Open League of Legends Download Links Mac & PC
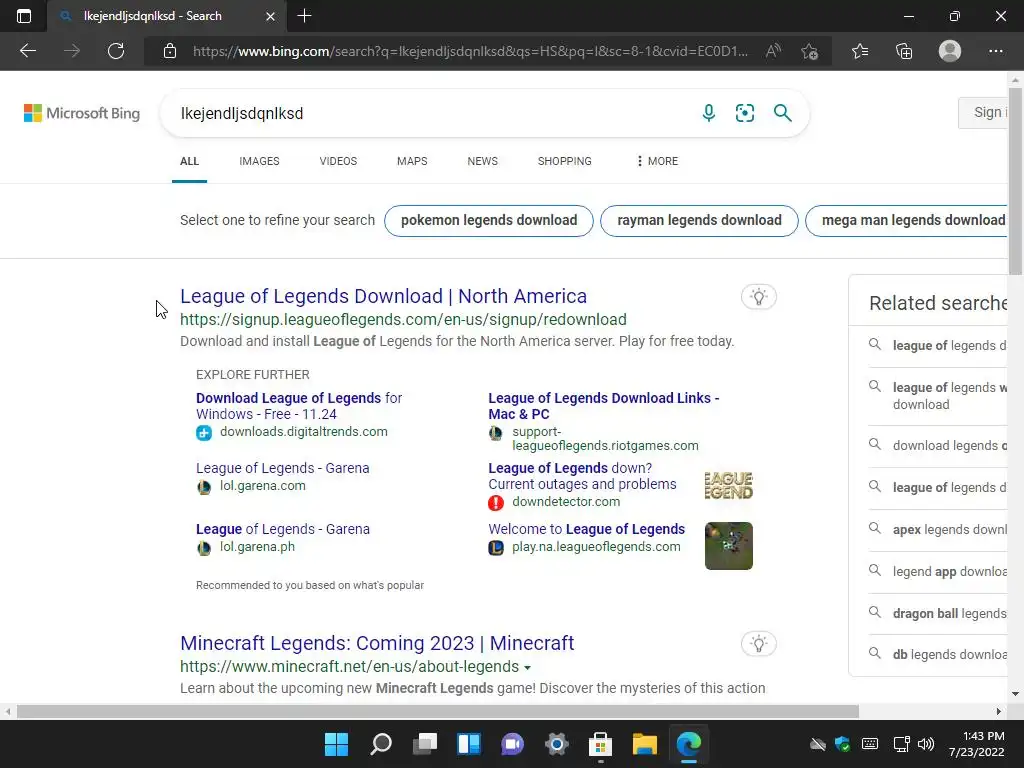Screen dimensions: 1024x768 pyautogui.click(x=603, y=406)
